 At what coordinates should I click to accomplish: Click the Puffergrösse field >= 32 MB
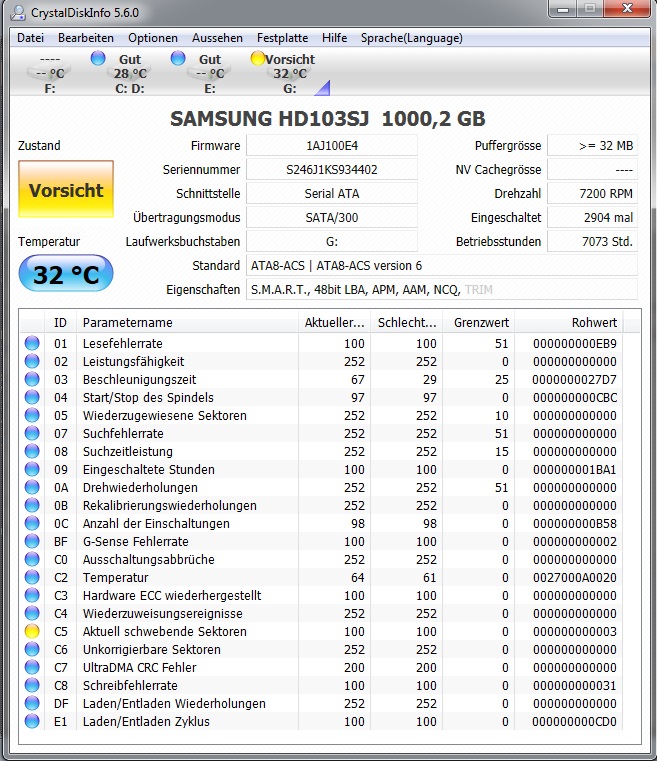pos(592,146)
